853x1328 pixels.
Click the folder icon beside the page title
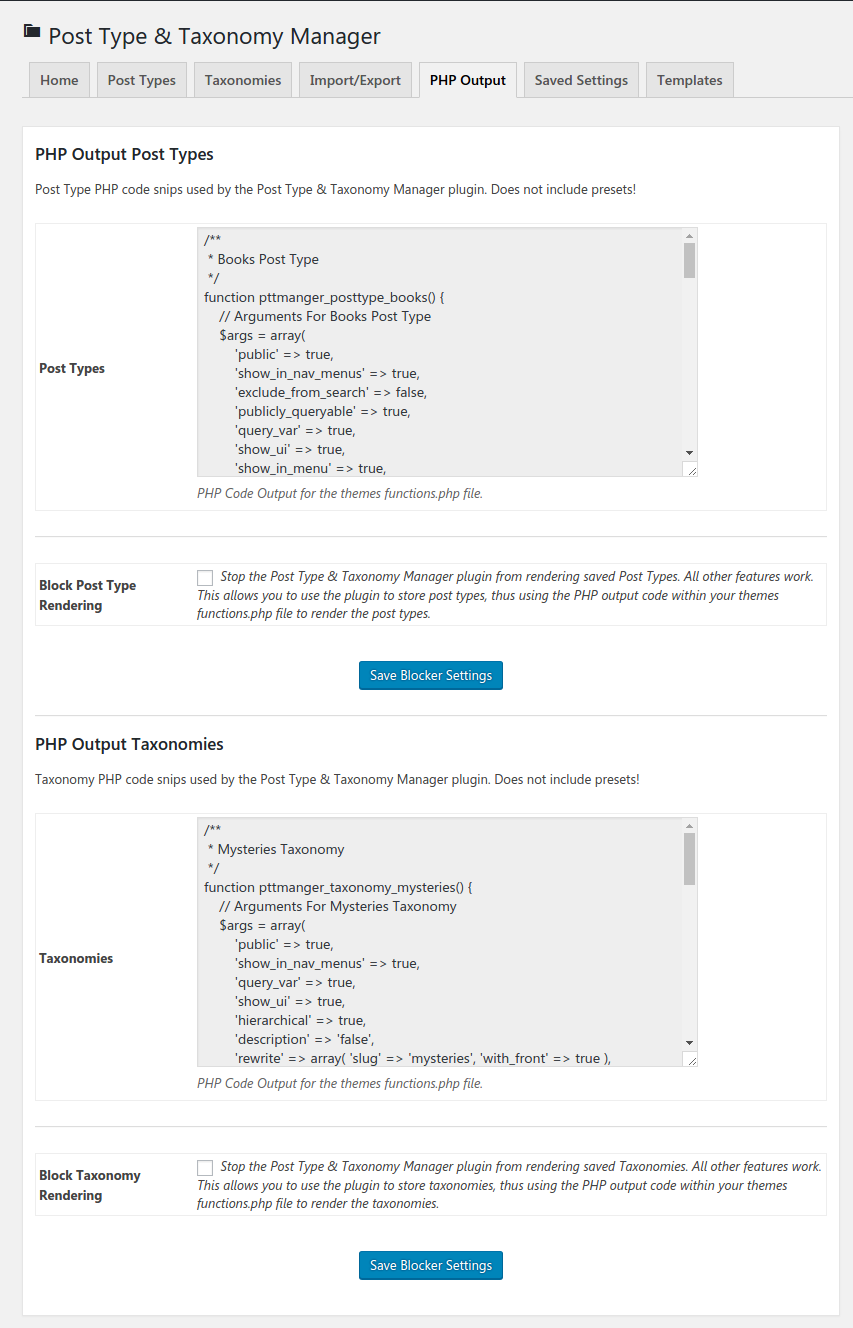[32, 32]
